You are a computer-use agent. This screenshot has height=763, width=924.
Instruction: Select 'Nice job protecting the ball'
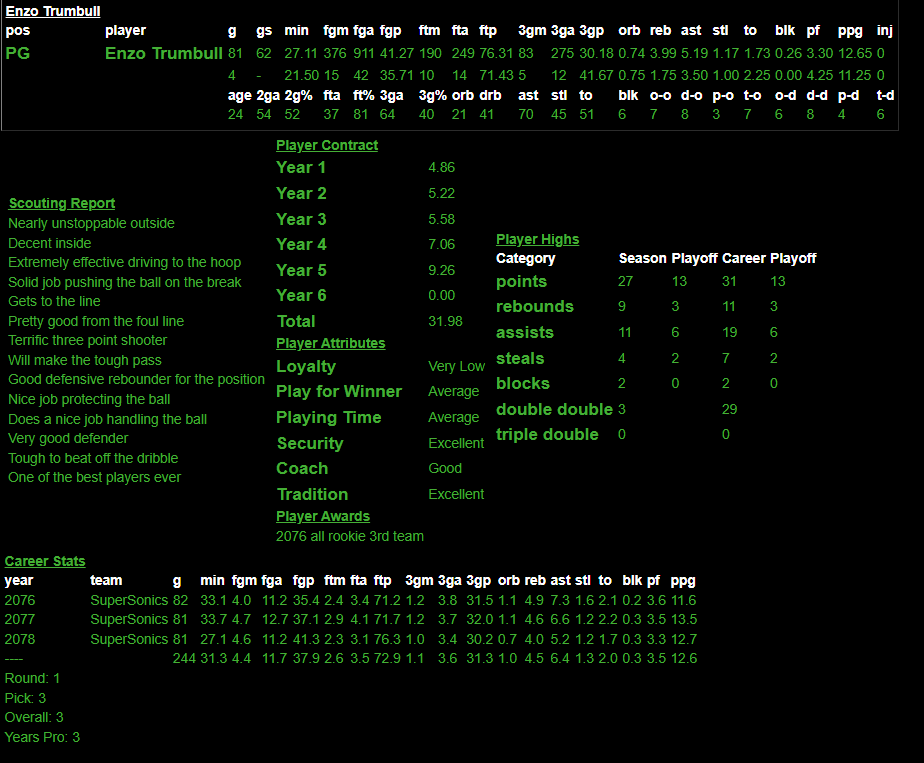[89, 399]
